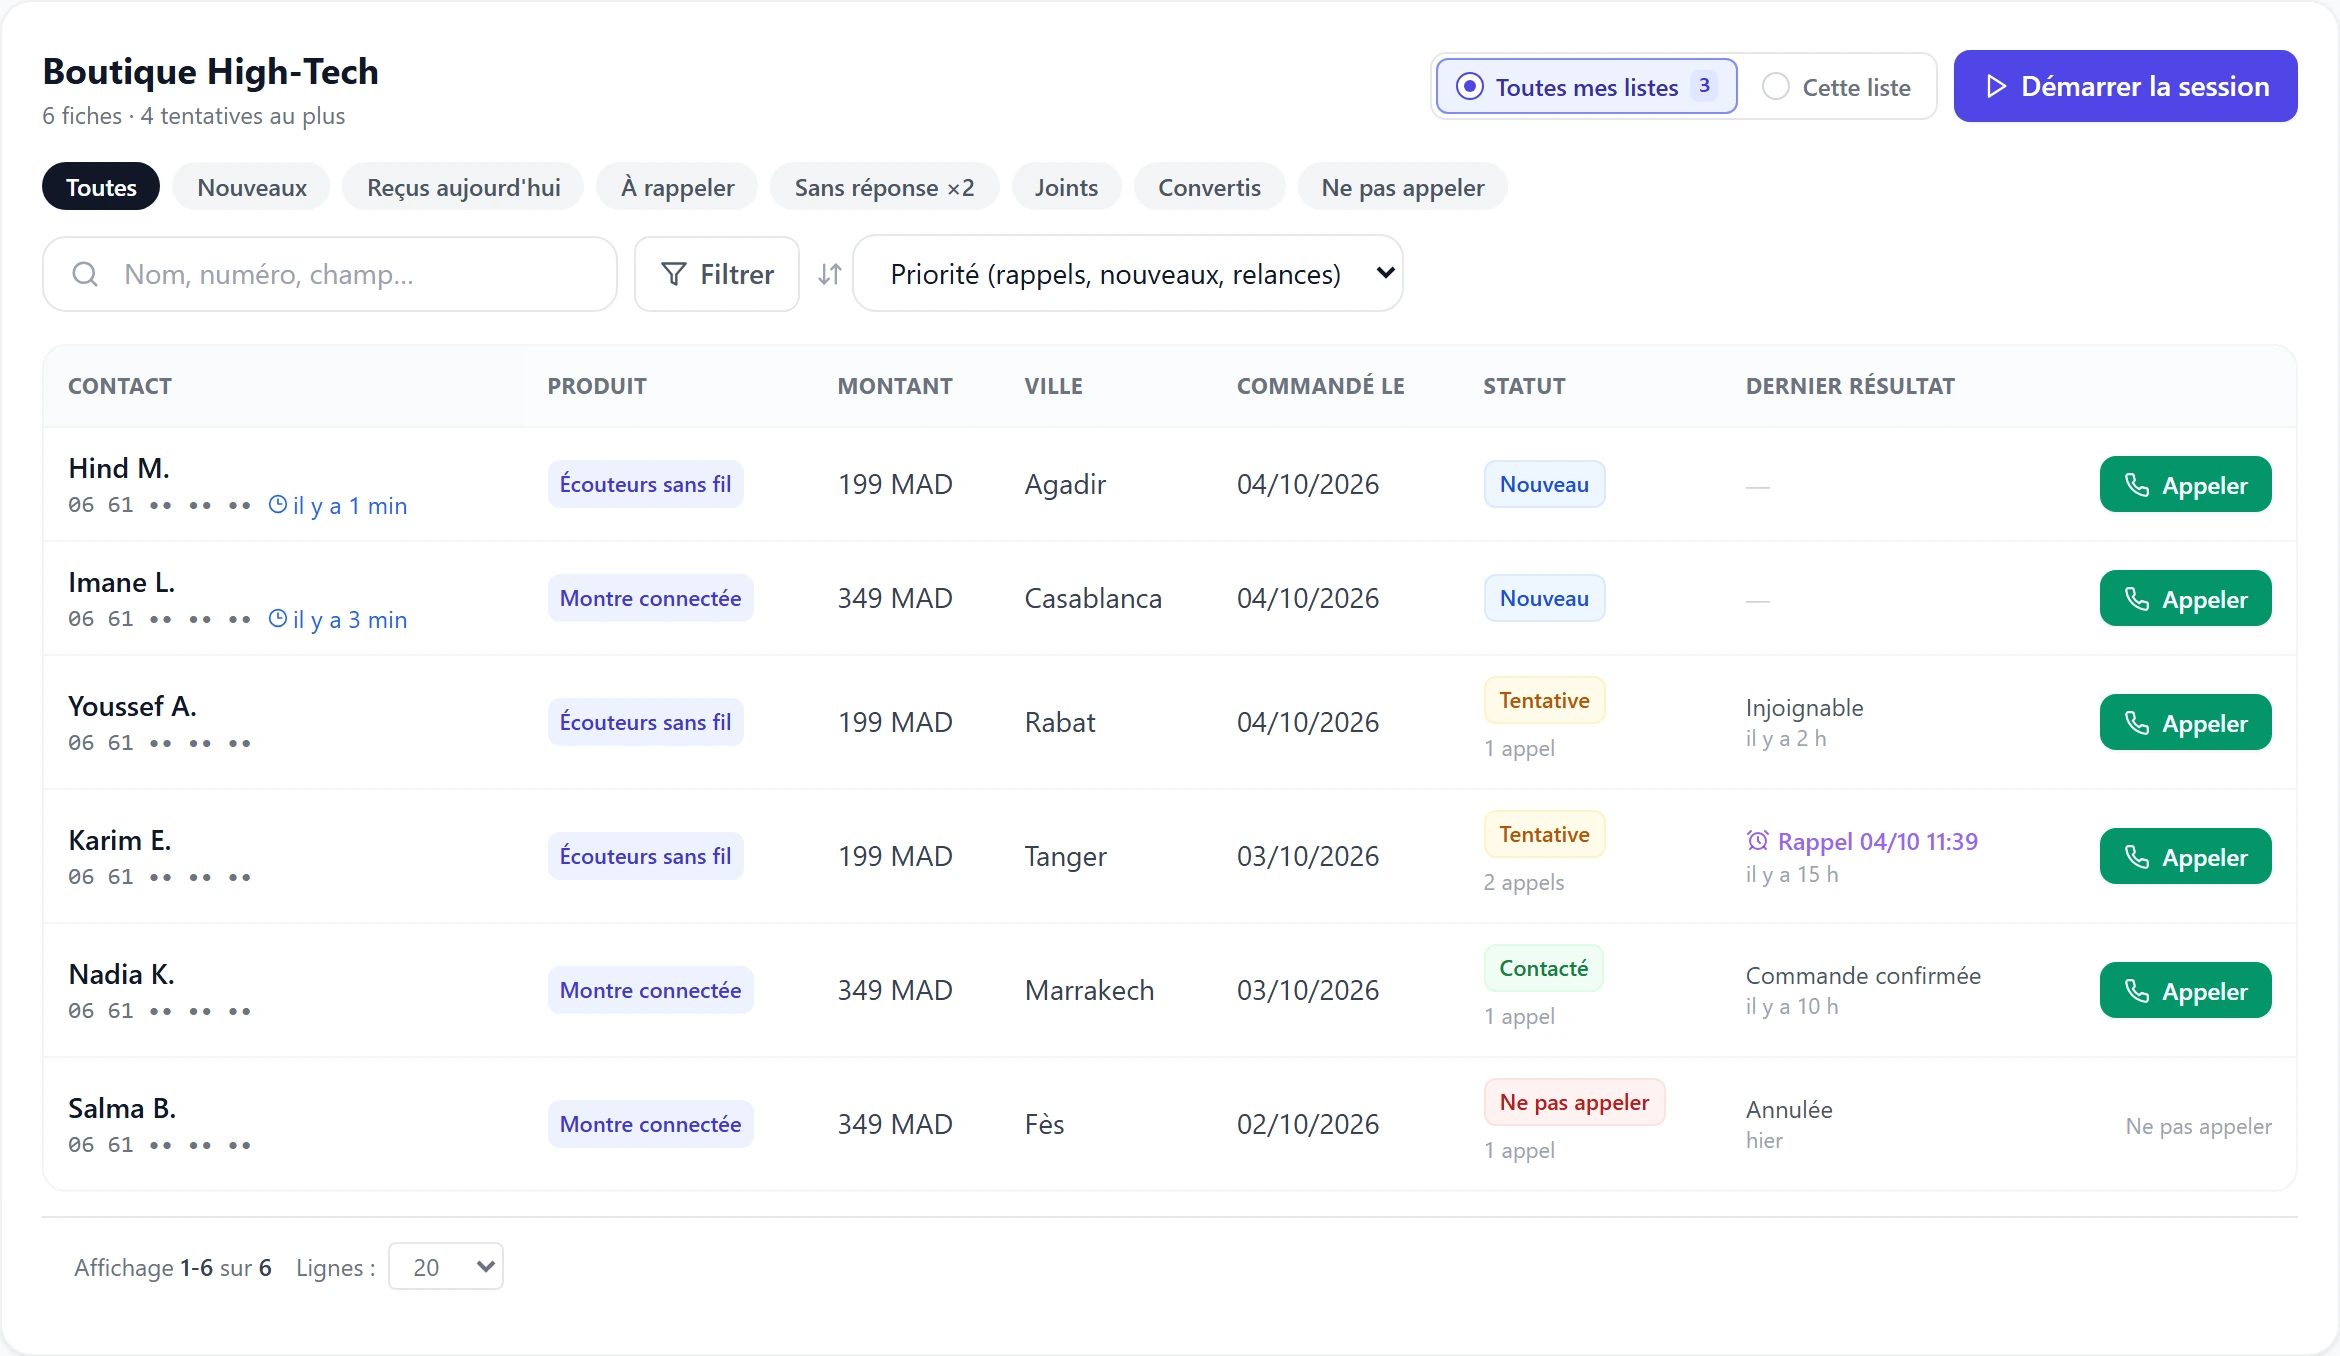Call Imane L. with Appeler button
Screen dimensions: 2340x1356
click(x=2185, y=599)
